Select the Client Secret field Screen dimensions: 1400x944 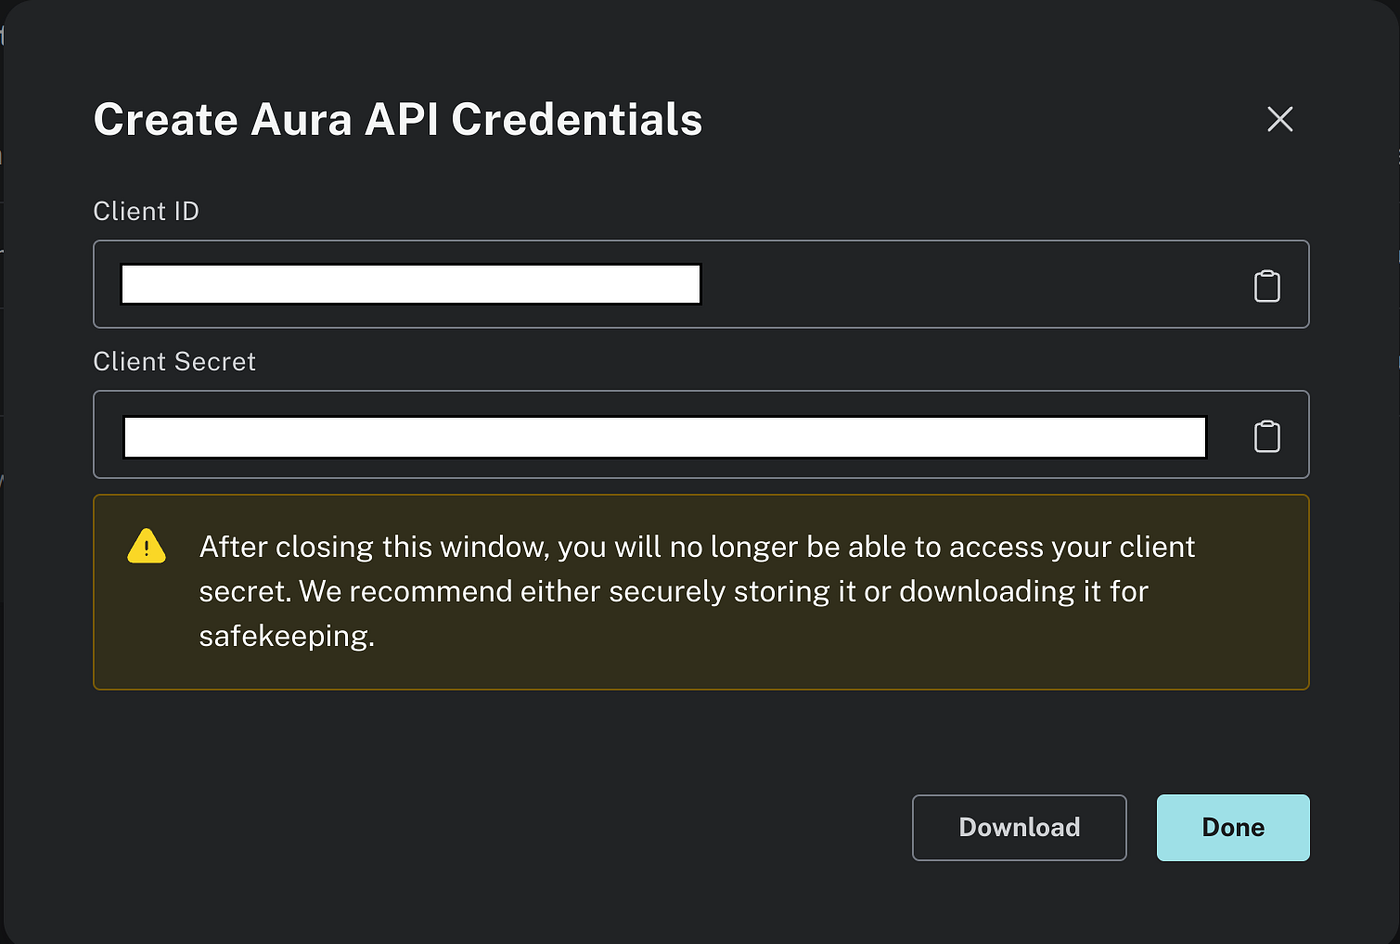pyautogui.click(x=701, y=434)
